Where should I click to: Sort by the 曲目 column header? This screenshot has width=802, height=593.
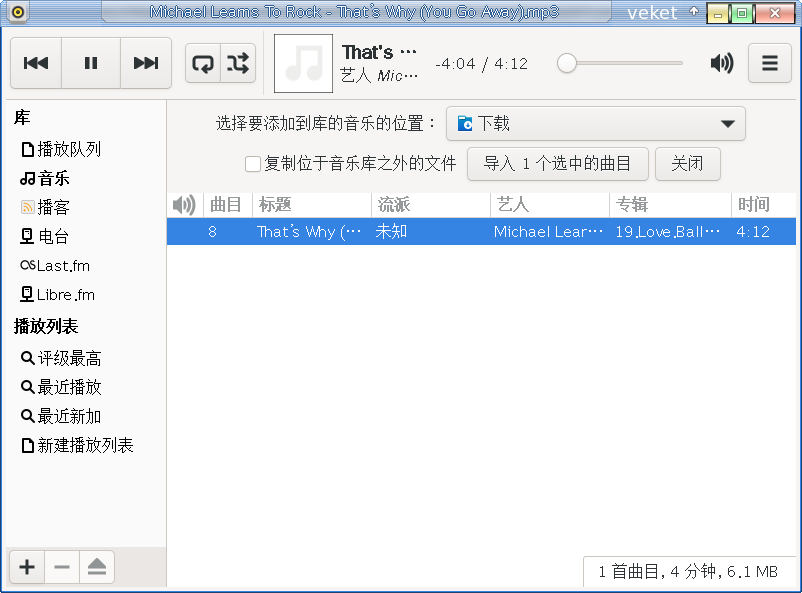tap(226, 205)
